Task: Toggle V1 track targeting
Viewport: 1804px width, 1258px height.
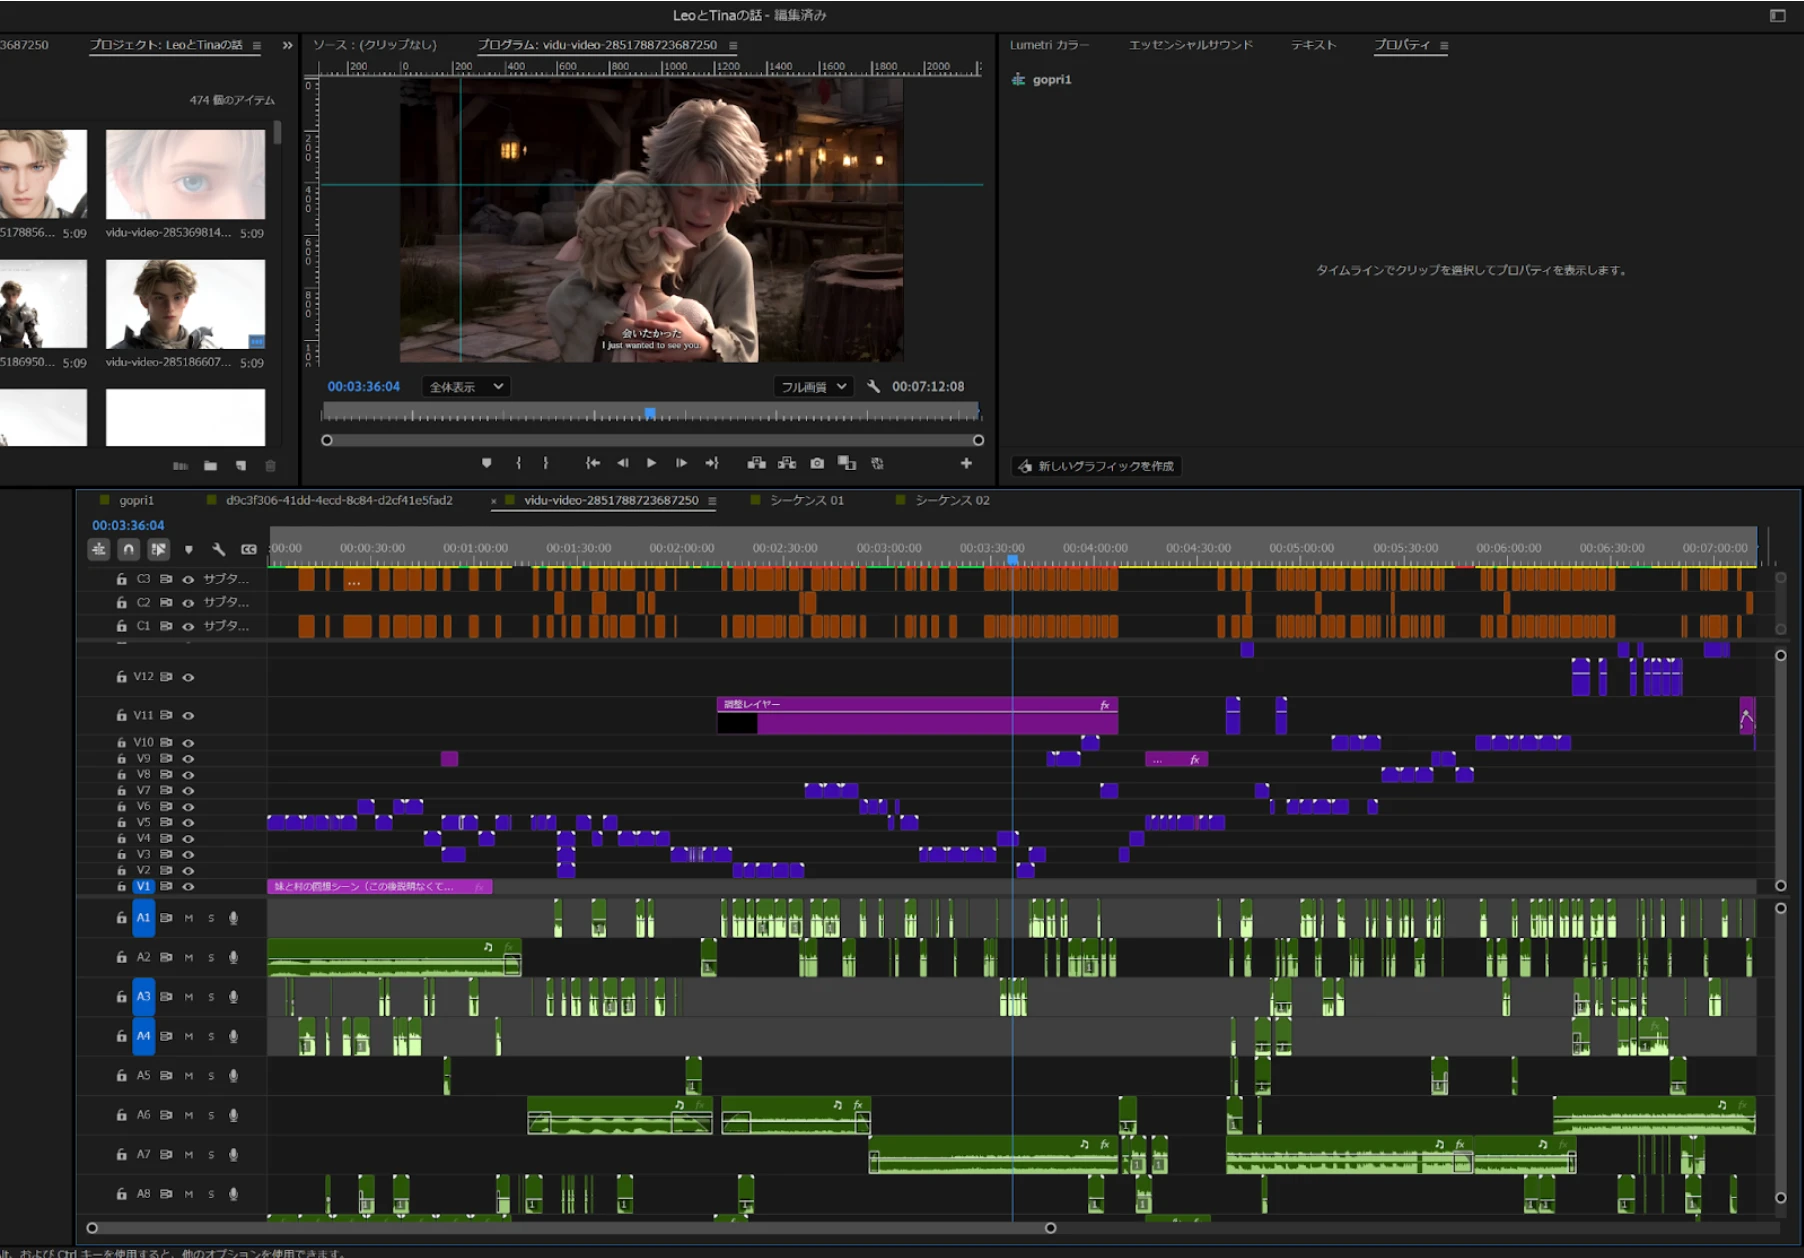Action: (x=143, y=886)
